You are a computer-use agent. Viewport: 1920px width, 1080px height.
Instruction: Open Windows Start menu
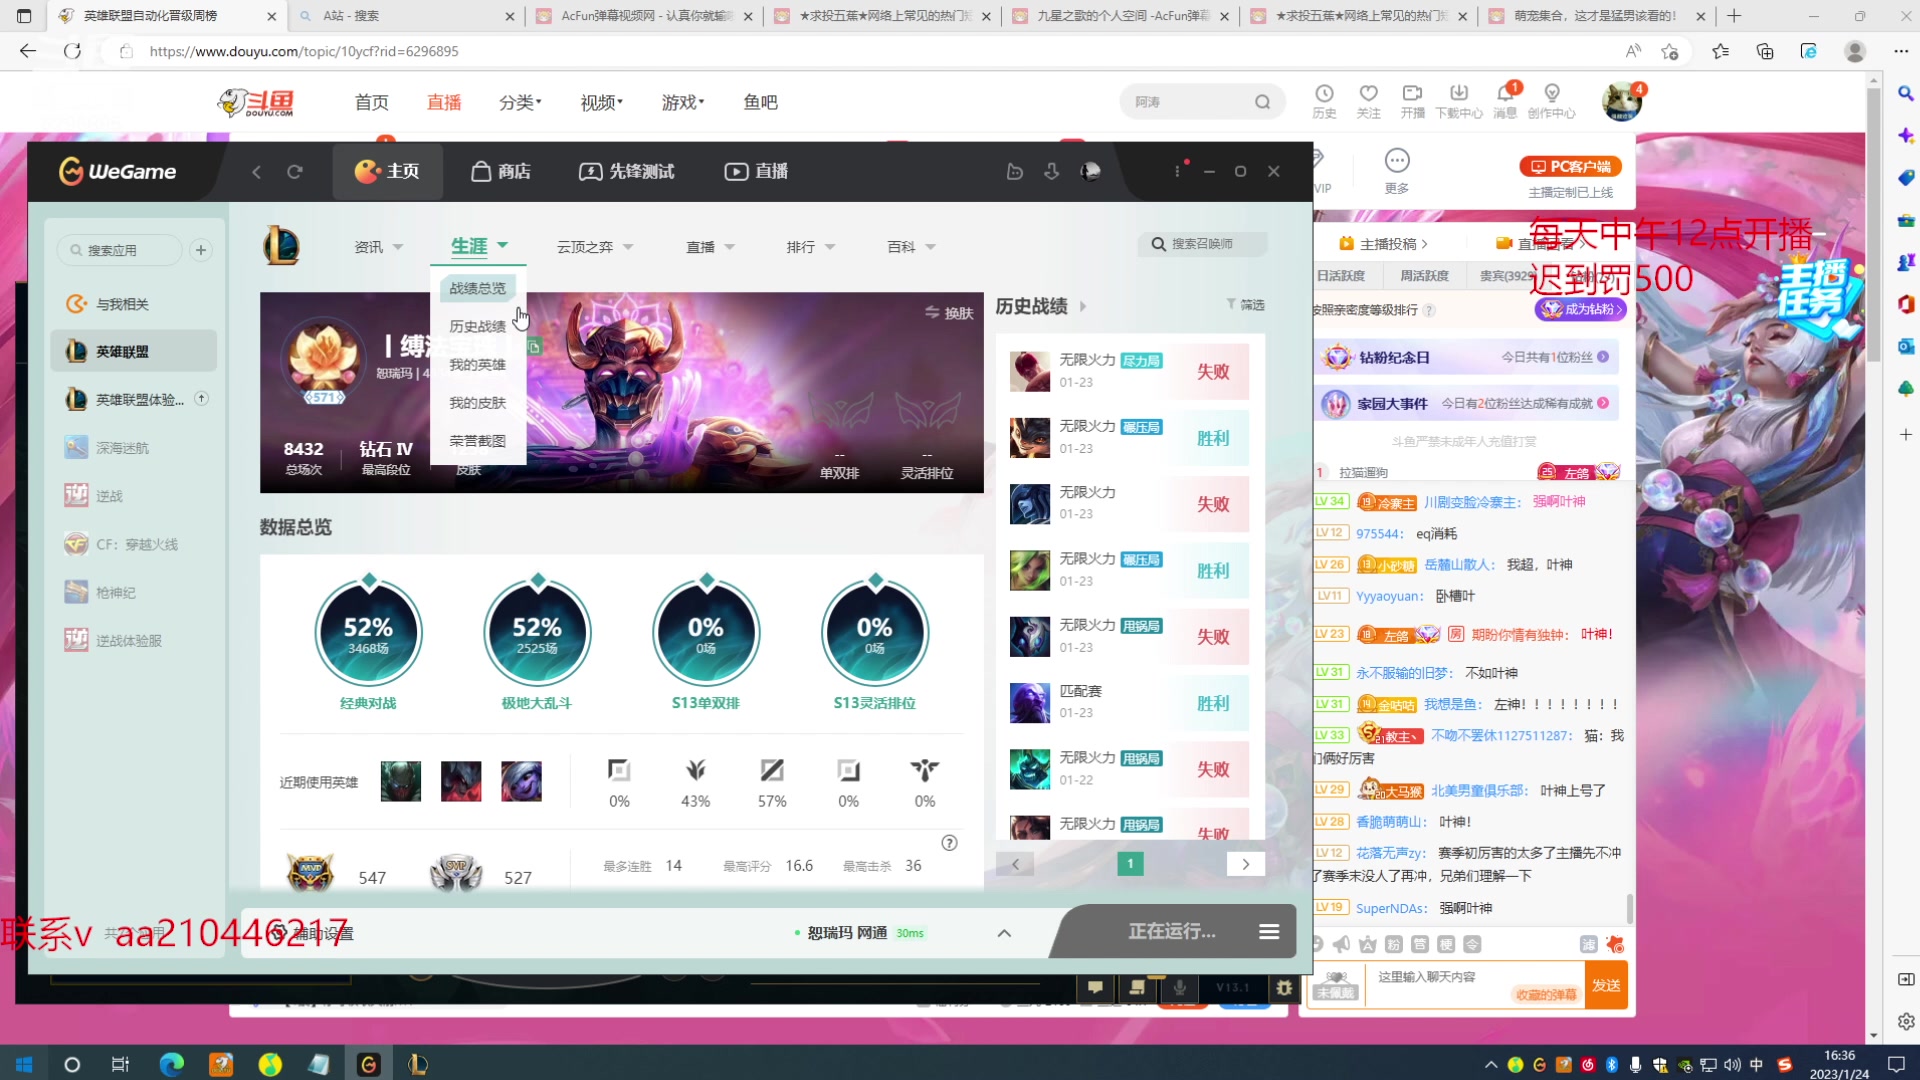(x=24, y=1064)
